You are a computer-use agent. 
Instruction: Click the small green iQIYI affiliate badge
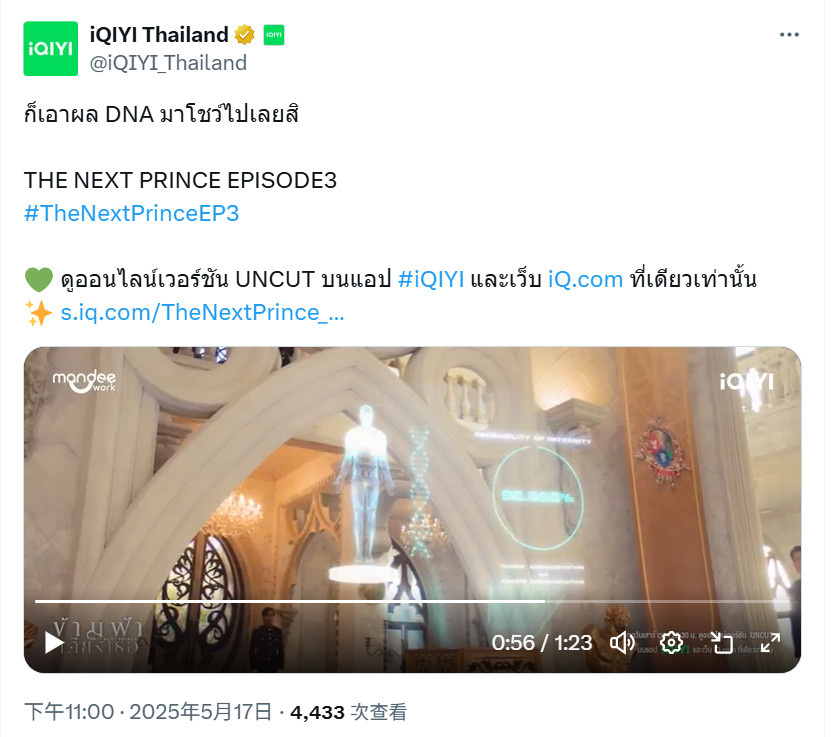pyautogui.click(x=273, y=35)
